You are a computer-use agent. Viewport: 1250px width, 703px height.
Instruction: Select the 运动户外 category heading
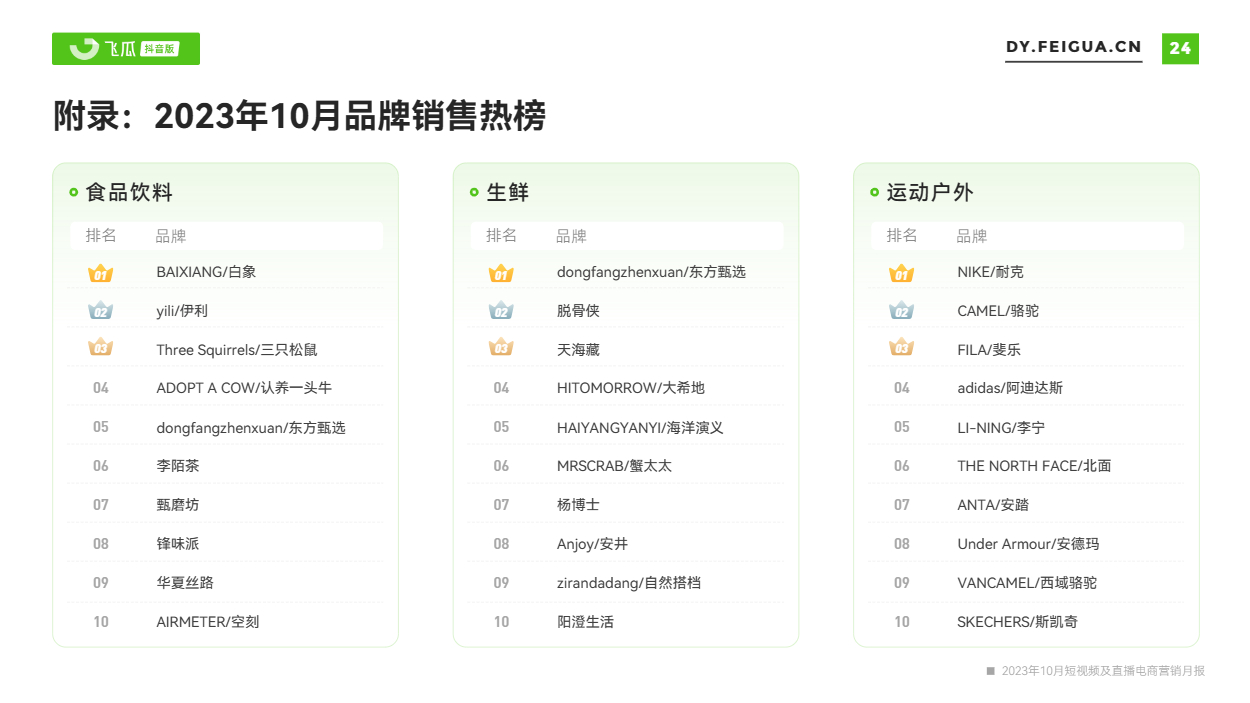[x=929, y=193]
